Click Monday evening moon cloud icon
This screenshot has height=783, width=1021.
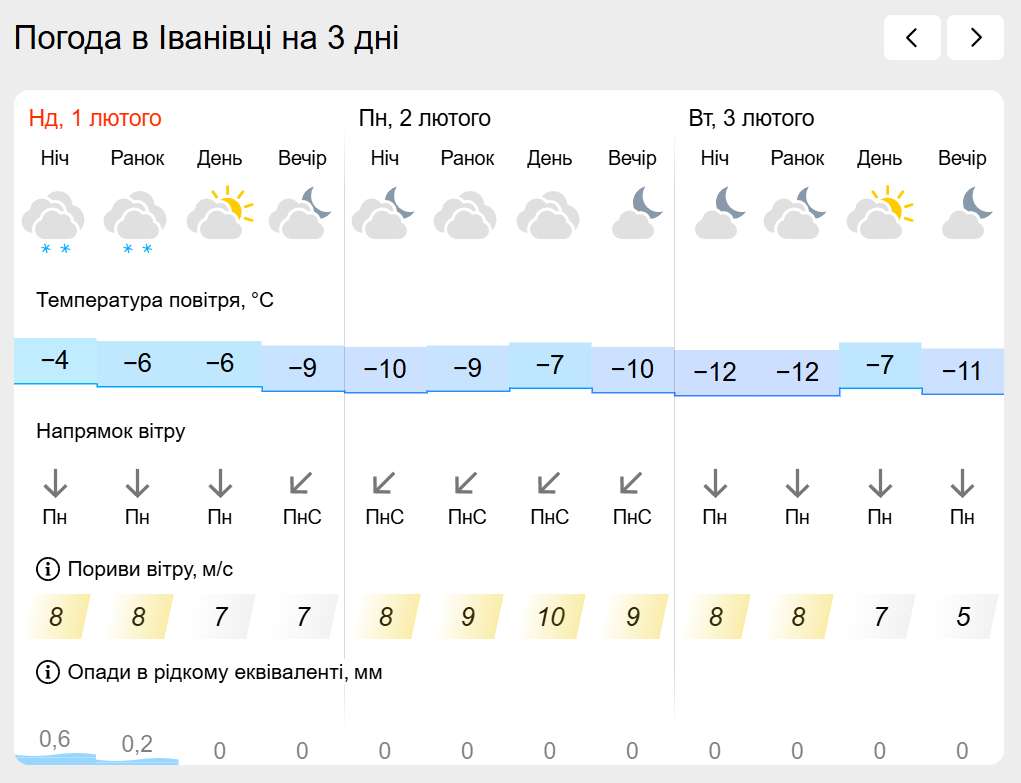[632, 213]
